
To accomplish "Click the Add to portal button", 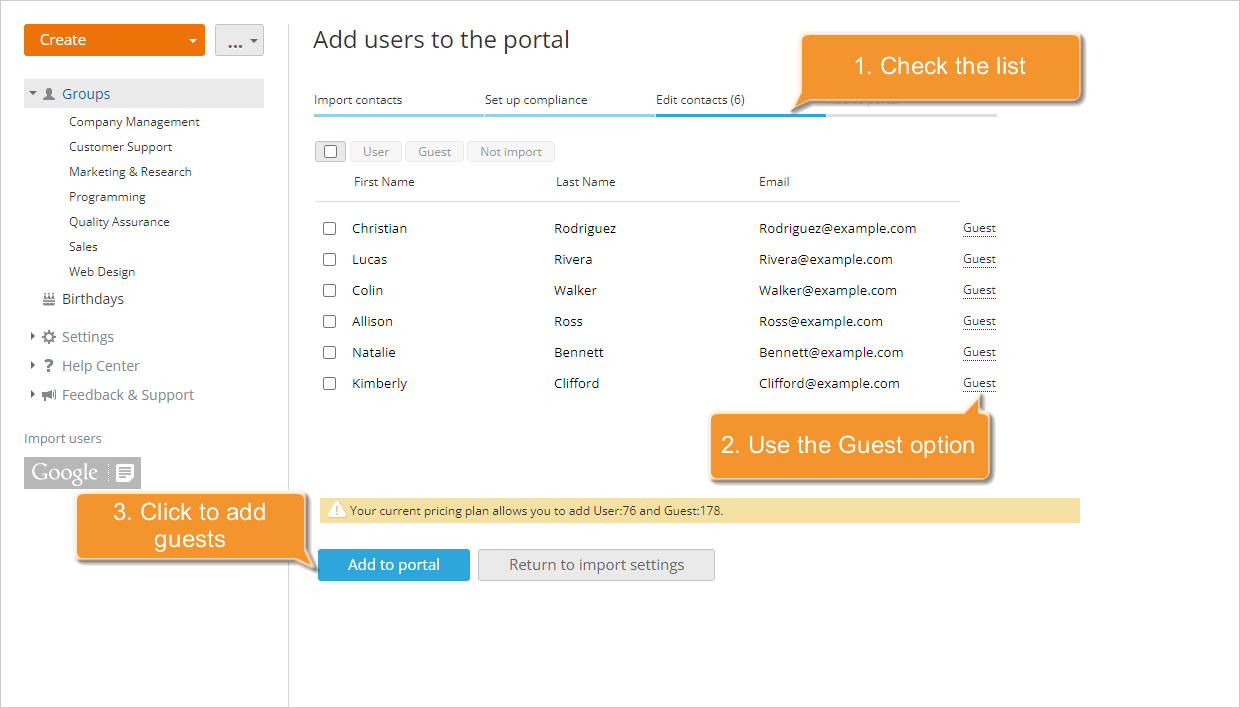I will pos(393,565).
